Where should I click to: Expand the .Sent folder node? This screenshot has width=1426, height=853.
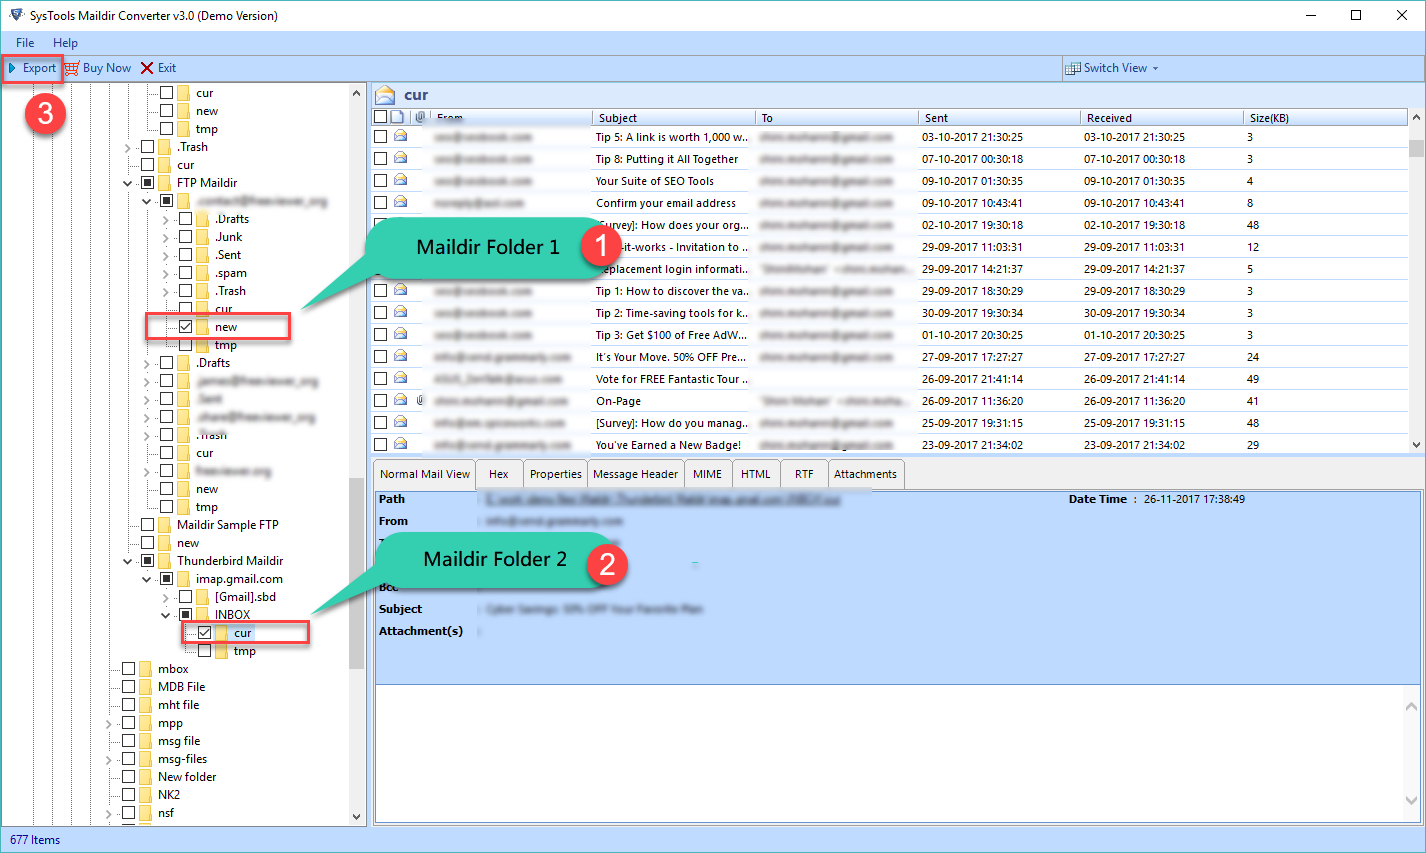pyautogui.click(x=166, y=255)
